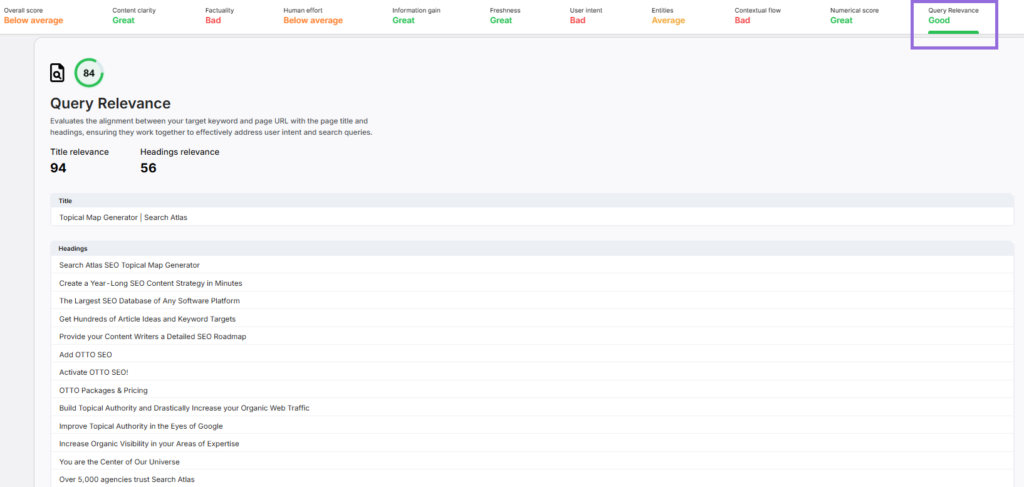Open the Factuality tab

pyautogui.click(x=219, y=16)
